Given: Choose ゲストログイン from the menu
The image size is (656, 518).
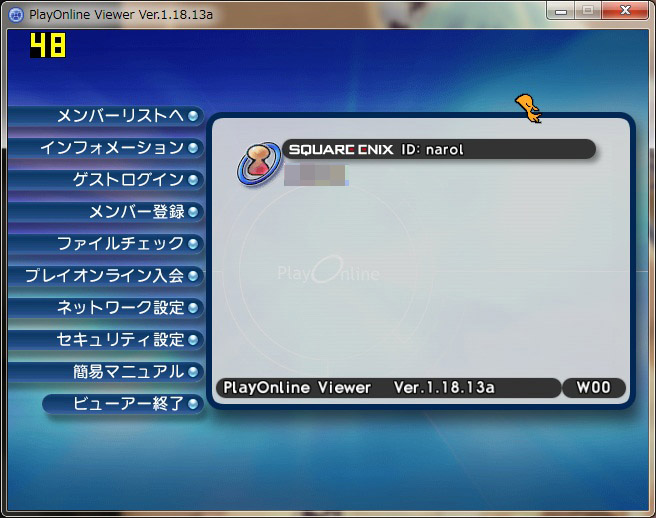Looking at the screenshot, I should (105, 180).
